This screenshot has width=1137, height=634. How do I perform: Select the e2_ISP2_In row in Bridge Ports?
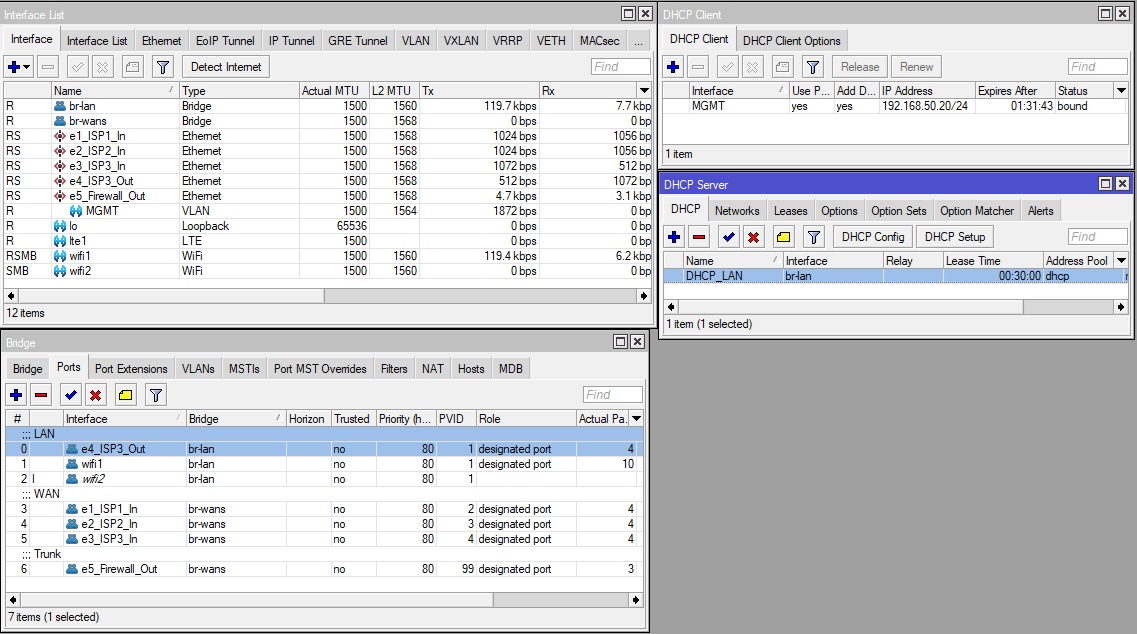point(324,524)
